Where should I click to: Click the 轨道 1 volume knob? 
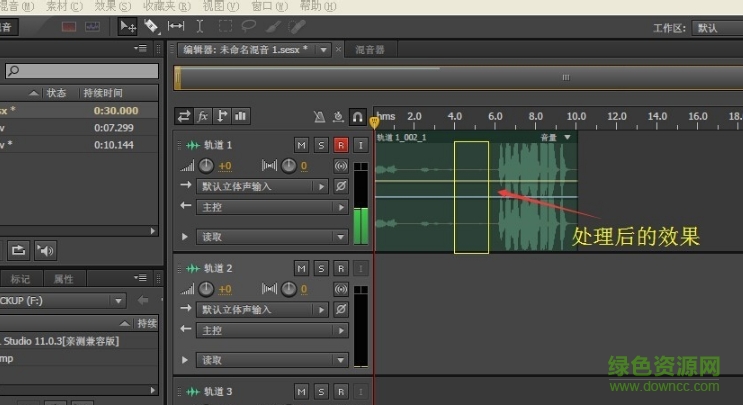(x=206, y=166)
